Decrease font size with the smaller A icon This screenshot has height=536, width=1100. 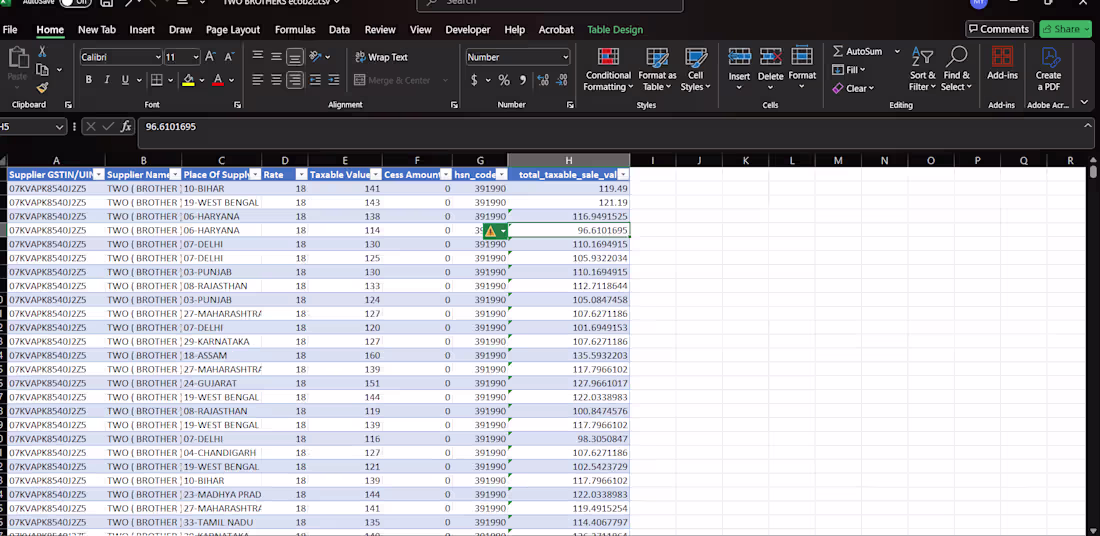coord(229,57)
